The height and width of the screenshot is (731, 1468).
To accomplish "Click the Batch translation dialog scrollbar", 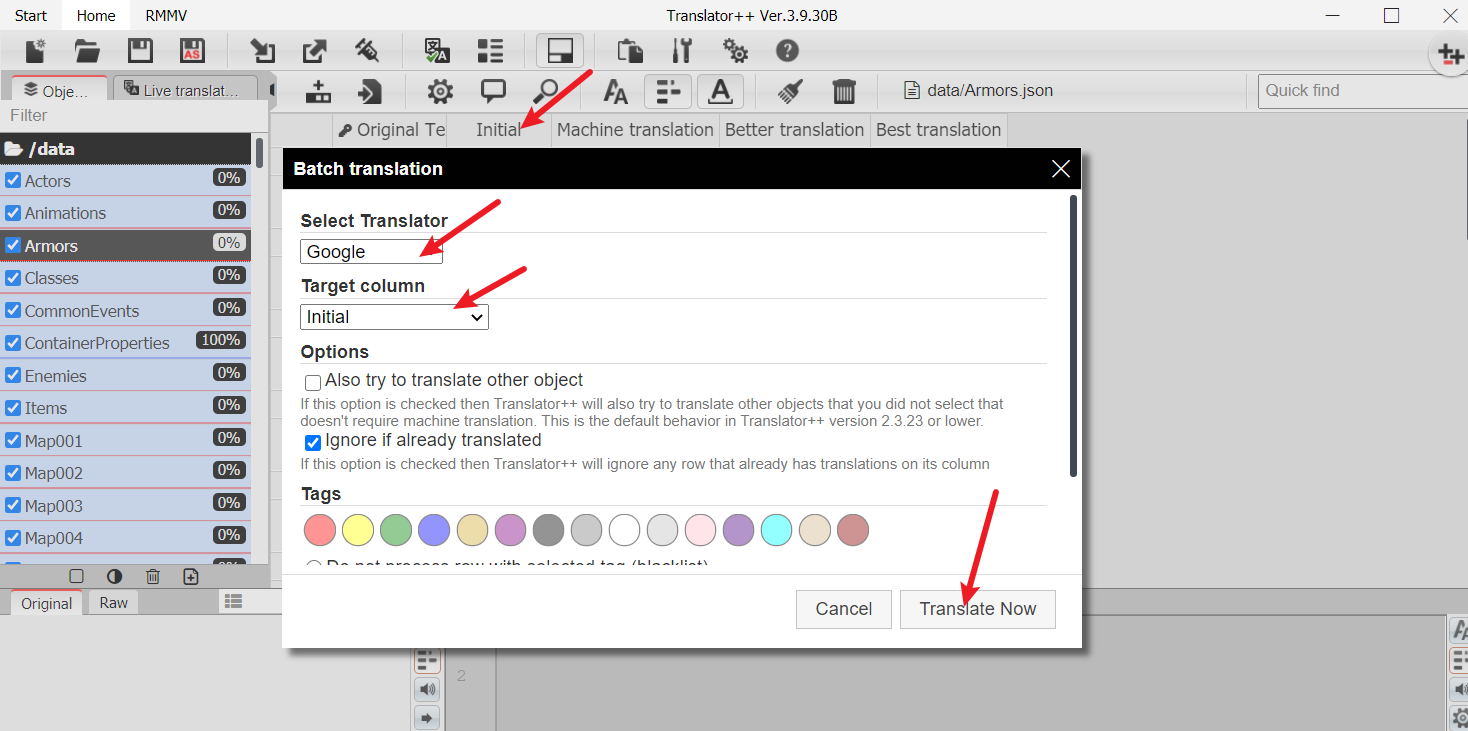I will point(1074,335).
